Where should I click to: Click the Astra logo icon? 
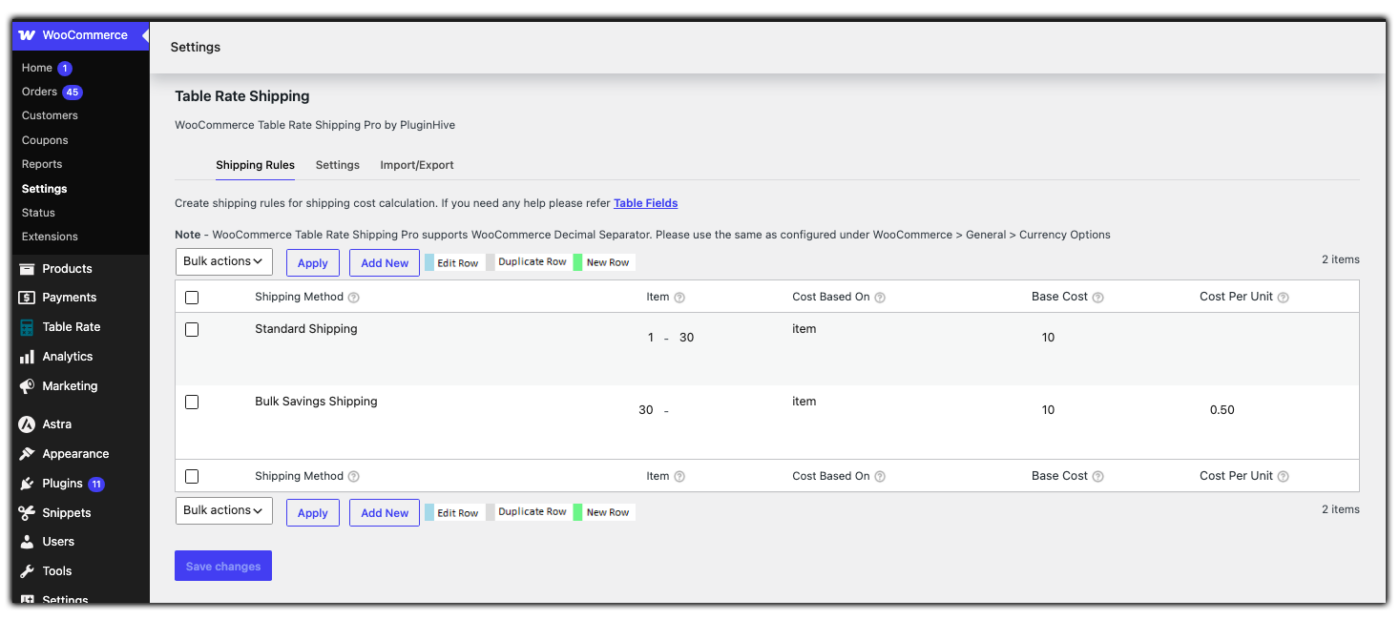coord(27,425)
